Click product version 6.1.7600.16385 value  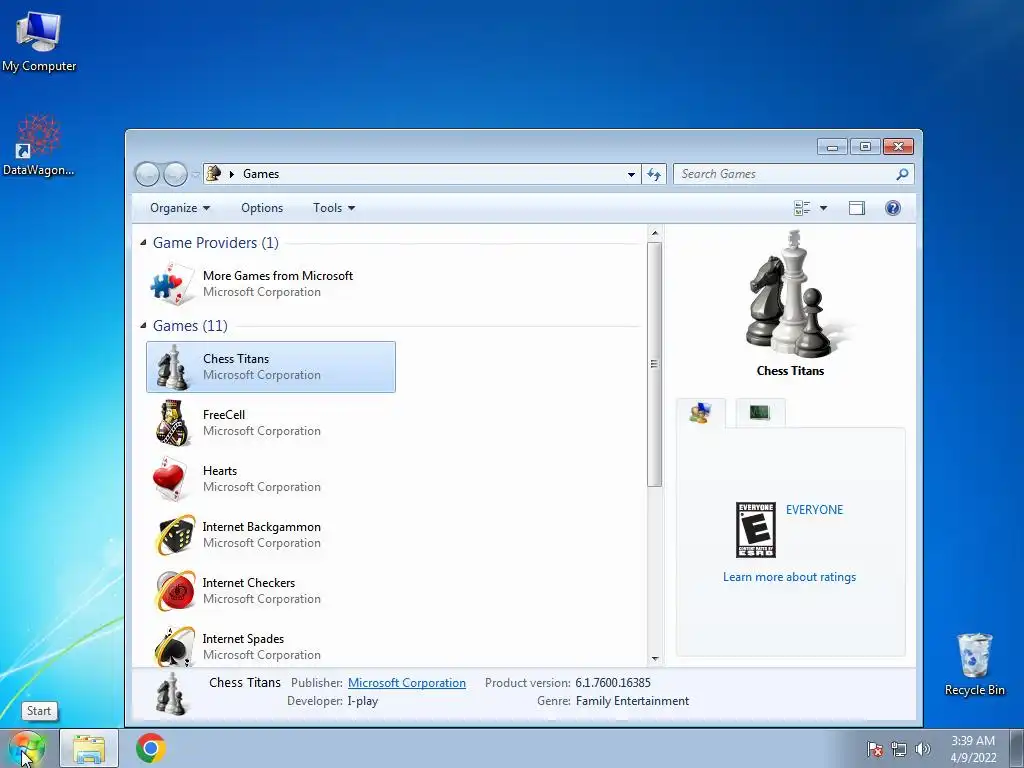[x=613, y=682]
